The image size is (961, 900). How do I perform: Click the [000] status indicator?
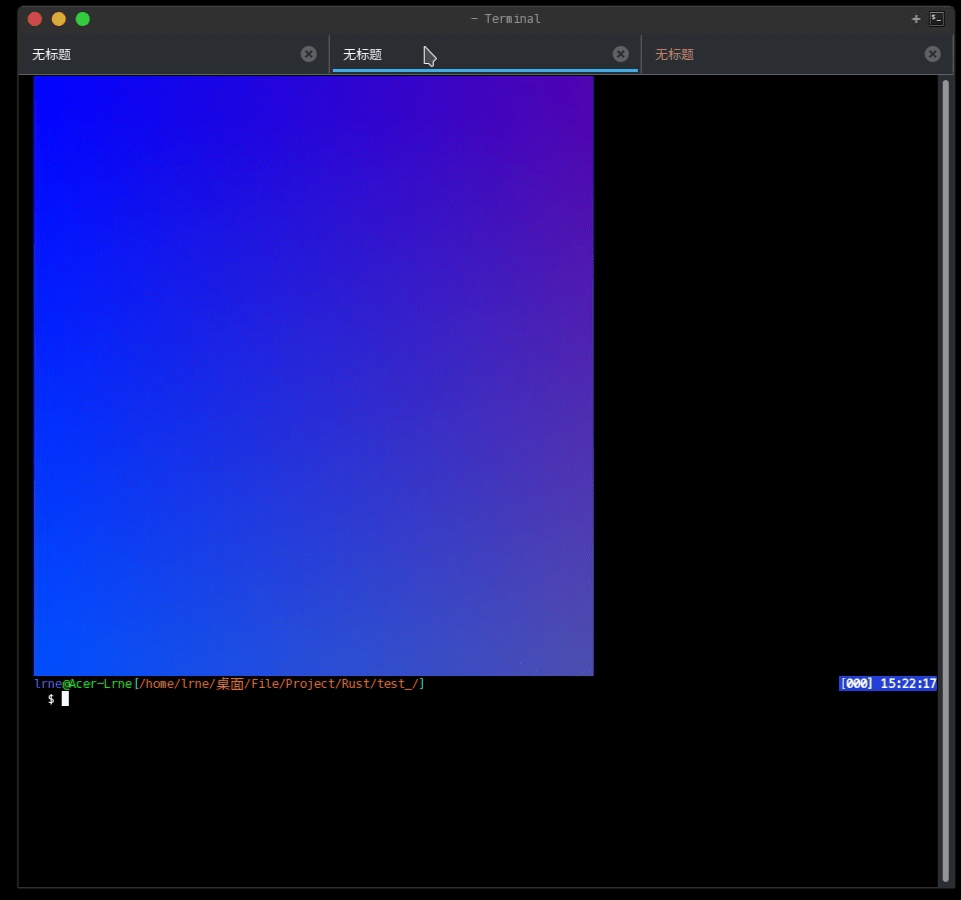point(855,683)
